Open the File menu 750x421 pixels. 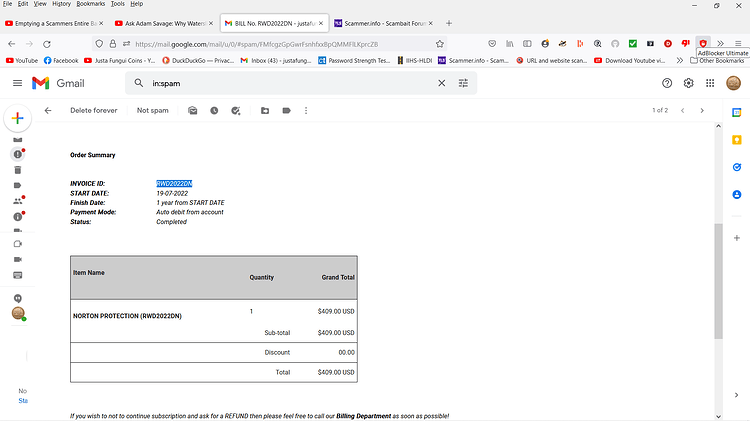(x=7, y=4)
